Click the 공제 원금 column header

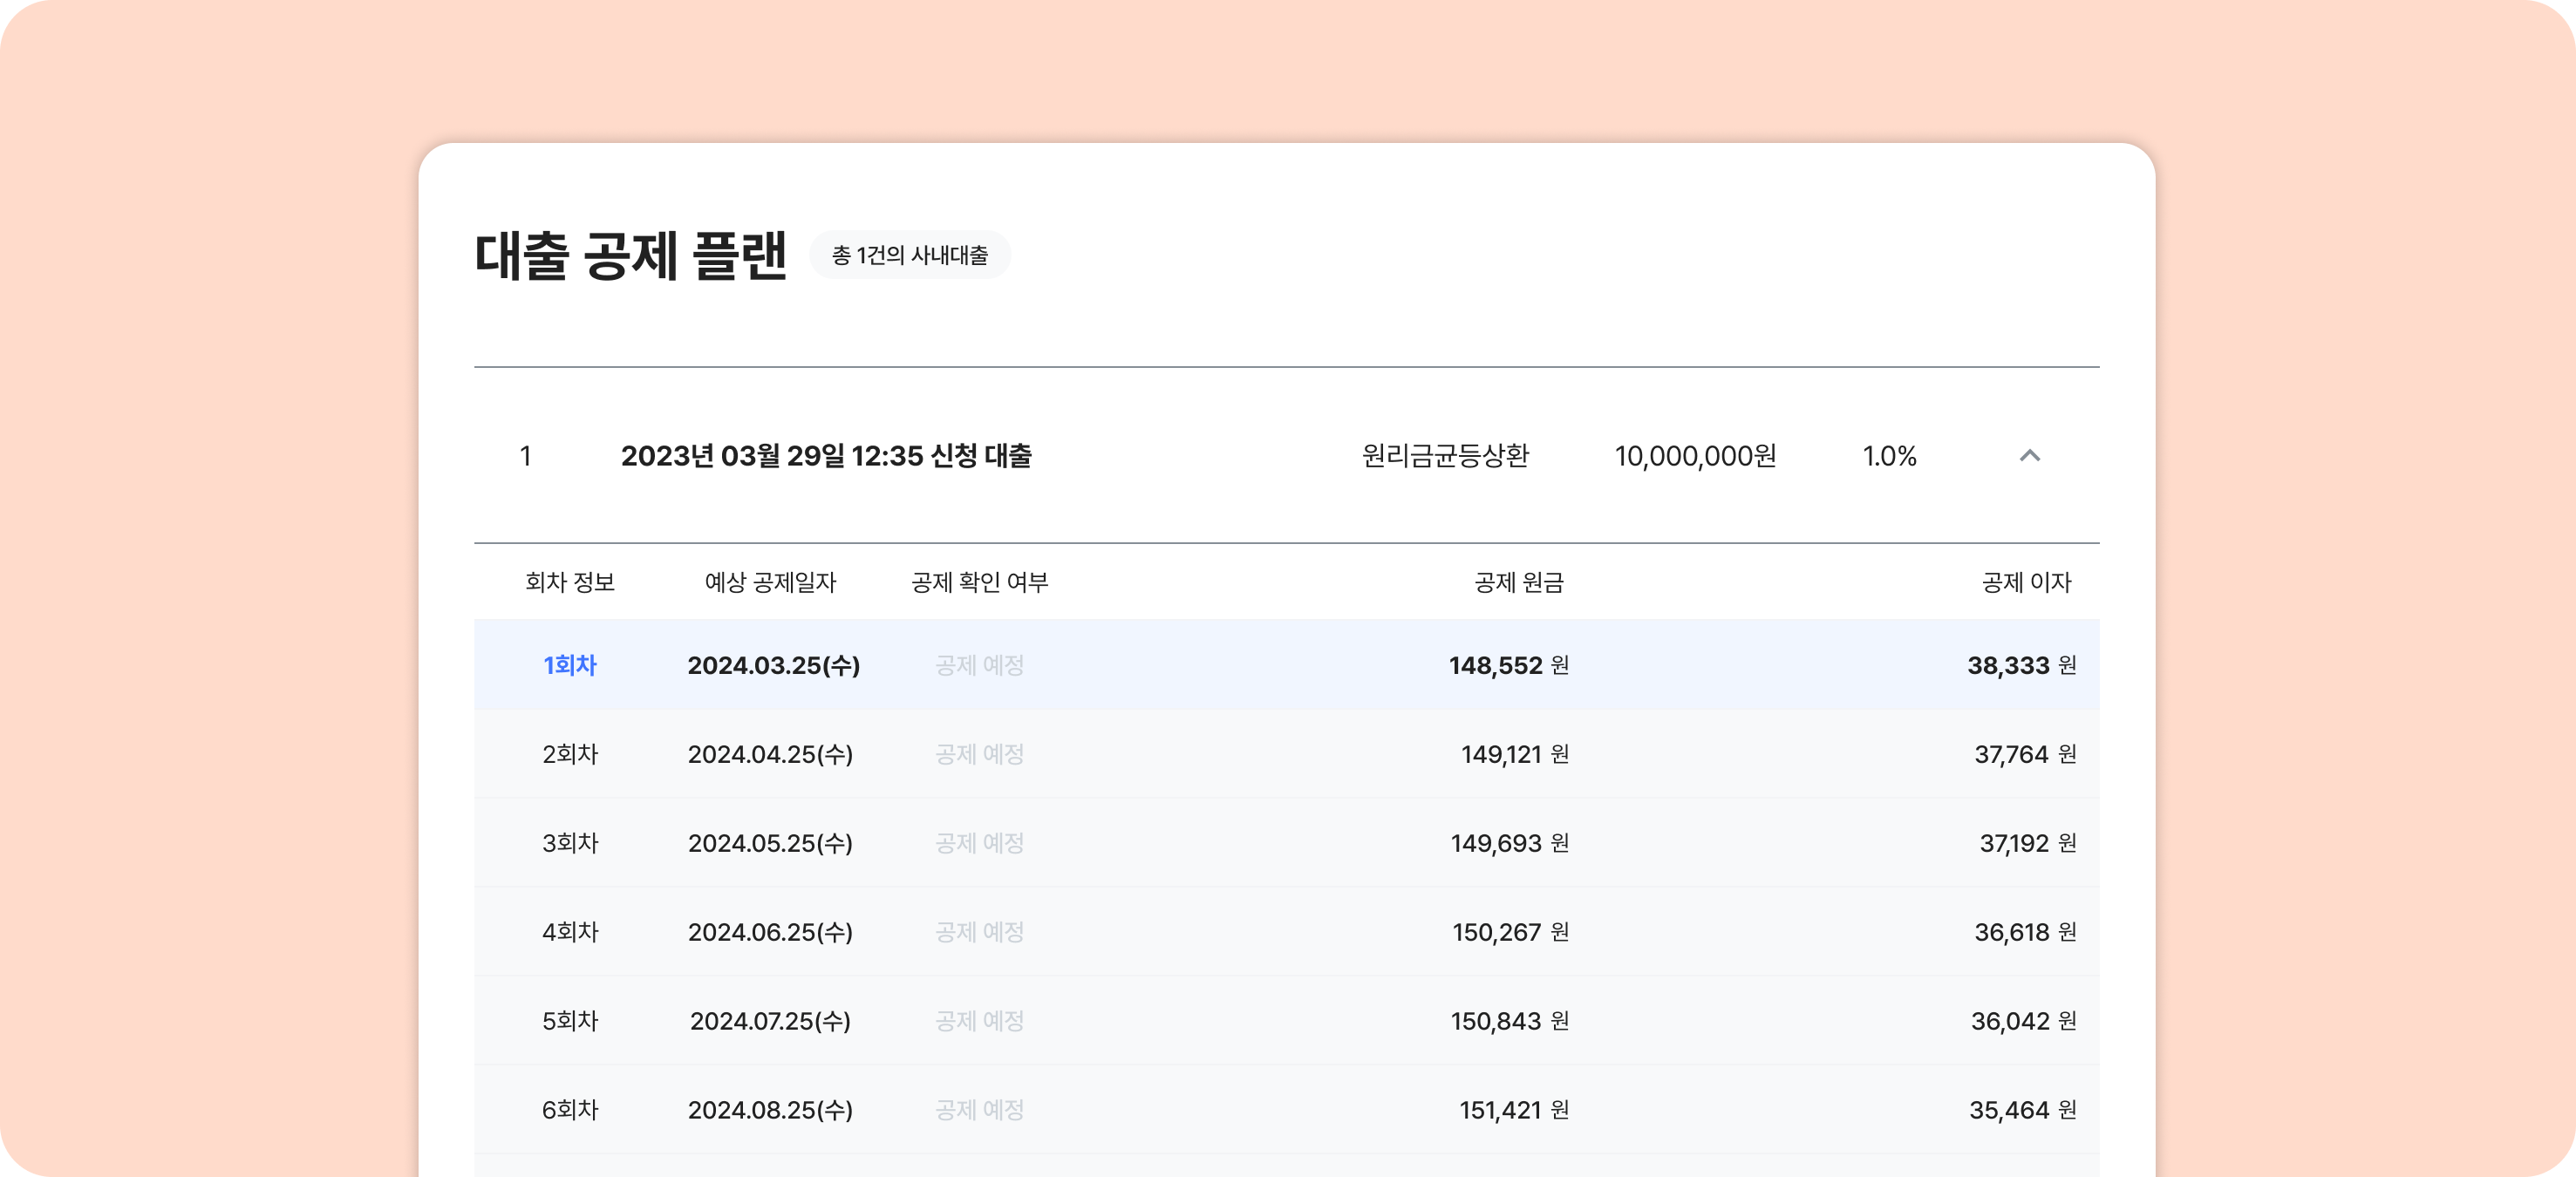[1518, 582]
